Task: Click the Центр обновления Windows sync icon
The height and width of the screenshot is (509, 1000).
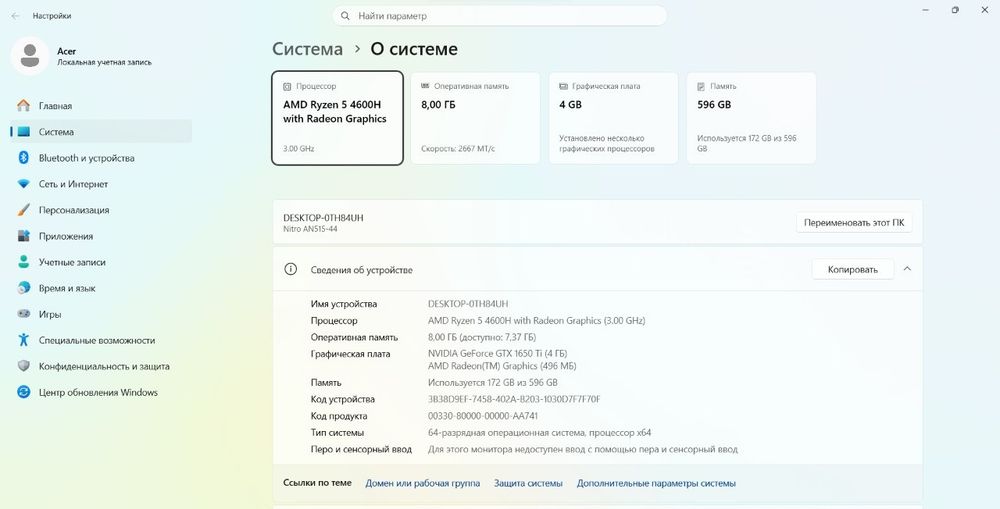Action: [24, 392]
